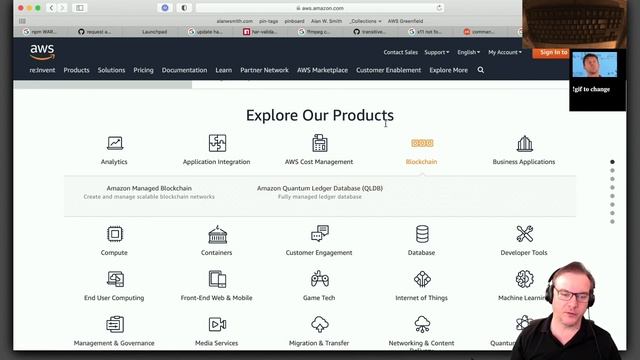Screen dimensions: 640x360
Task: Select the Application Integration puzzle icon
Action: tap(217, 143)
